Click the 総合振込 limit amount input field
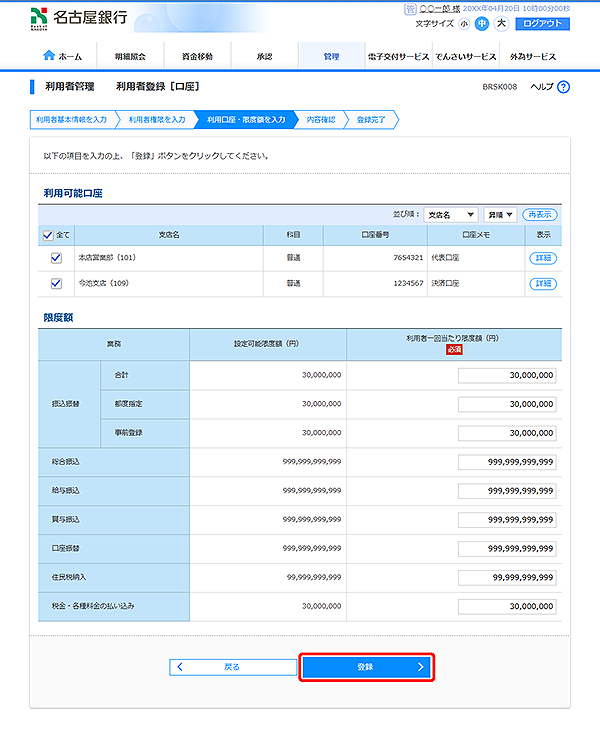The image size is (600, 730). coord(507,462)
